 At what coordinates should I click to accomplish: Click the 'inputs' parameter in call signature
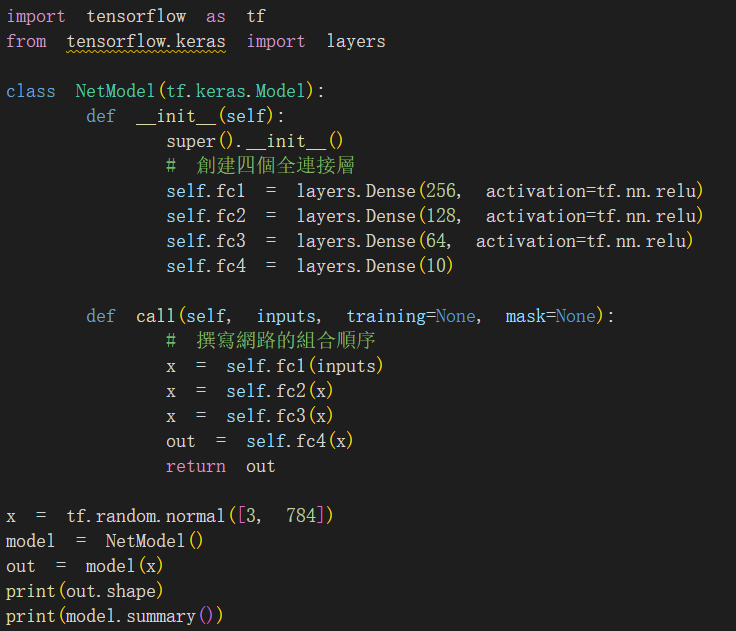tap(285, 316)
